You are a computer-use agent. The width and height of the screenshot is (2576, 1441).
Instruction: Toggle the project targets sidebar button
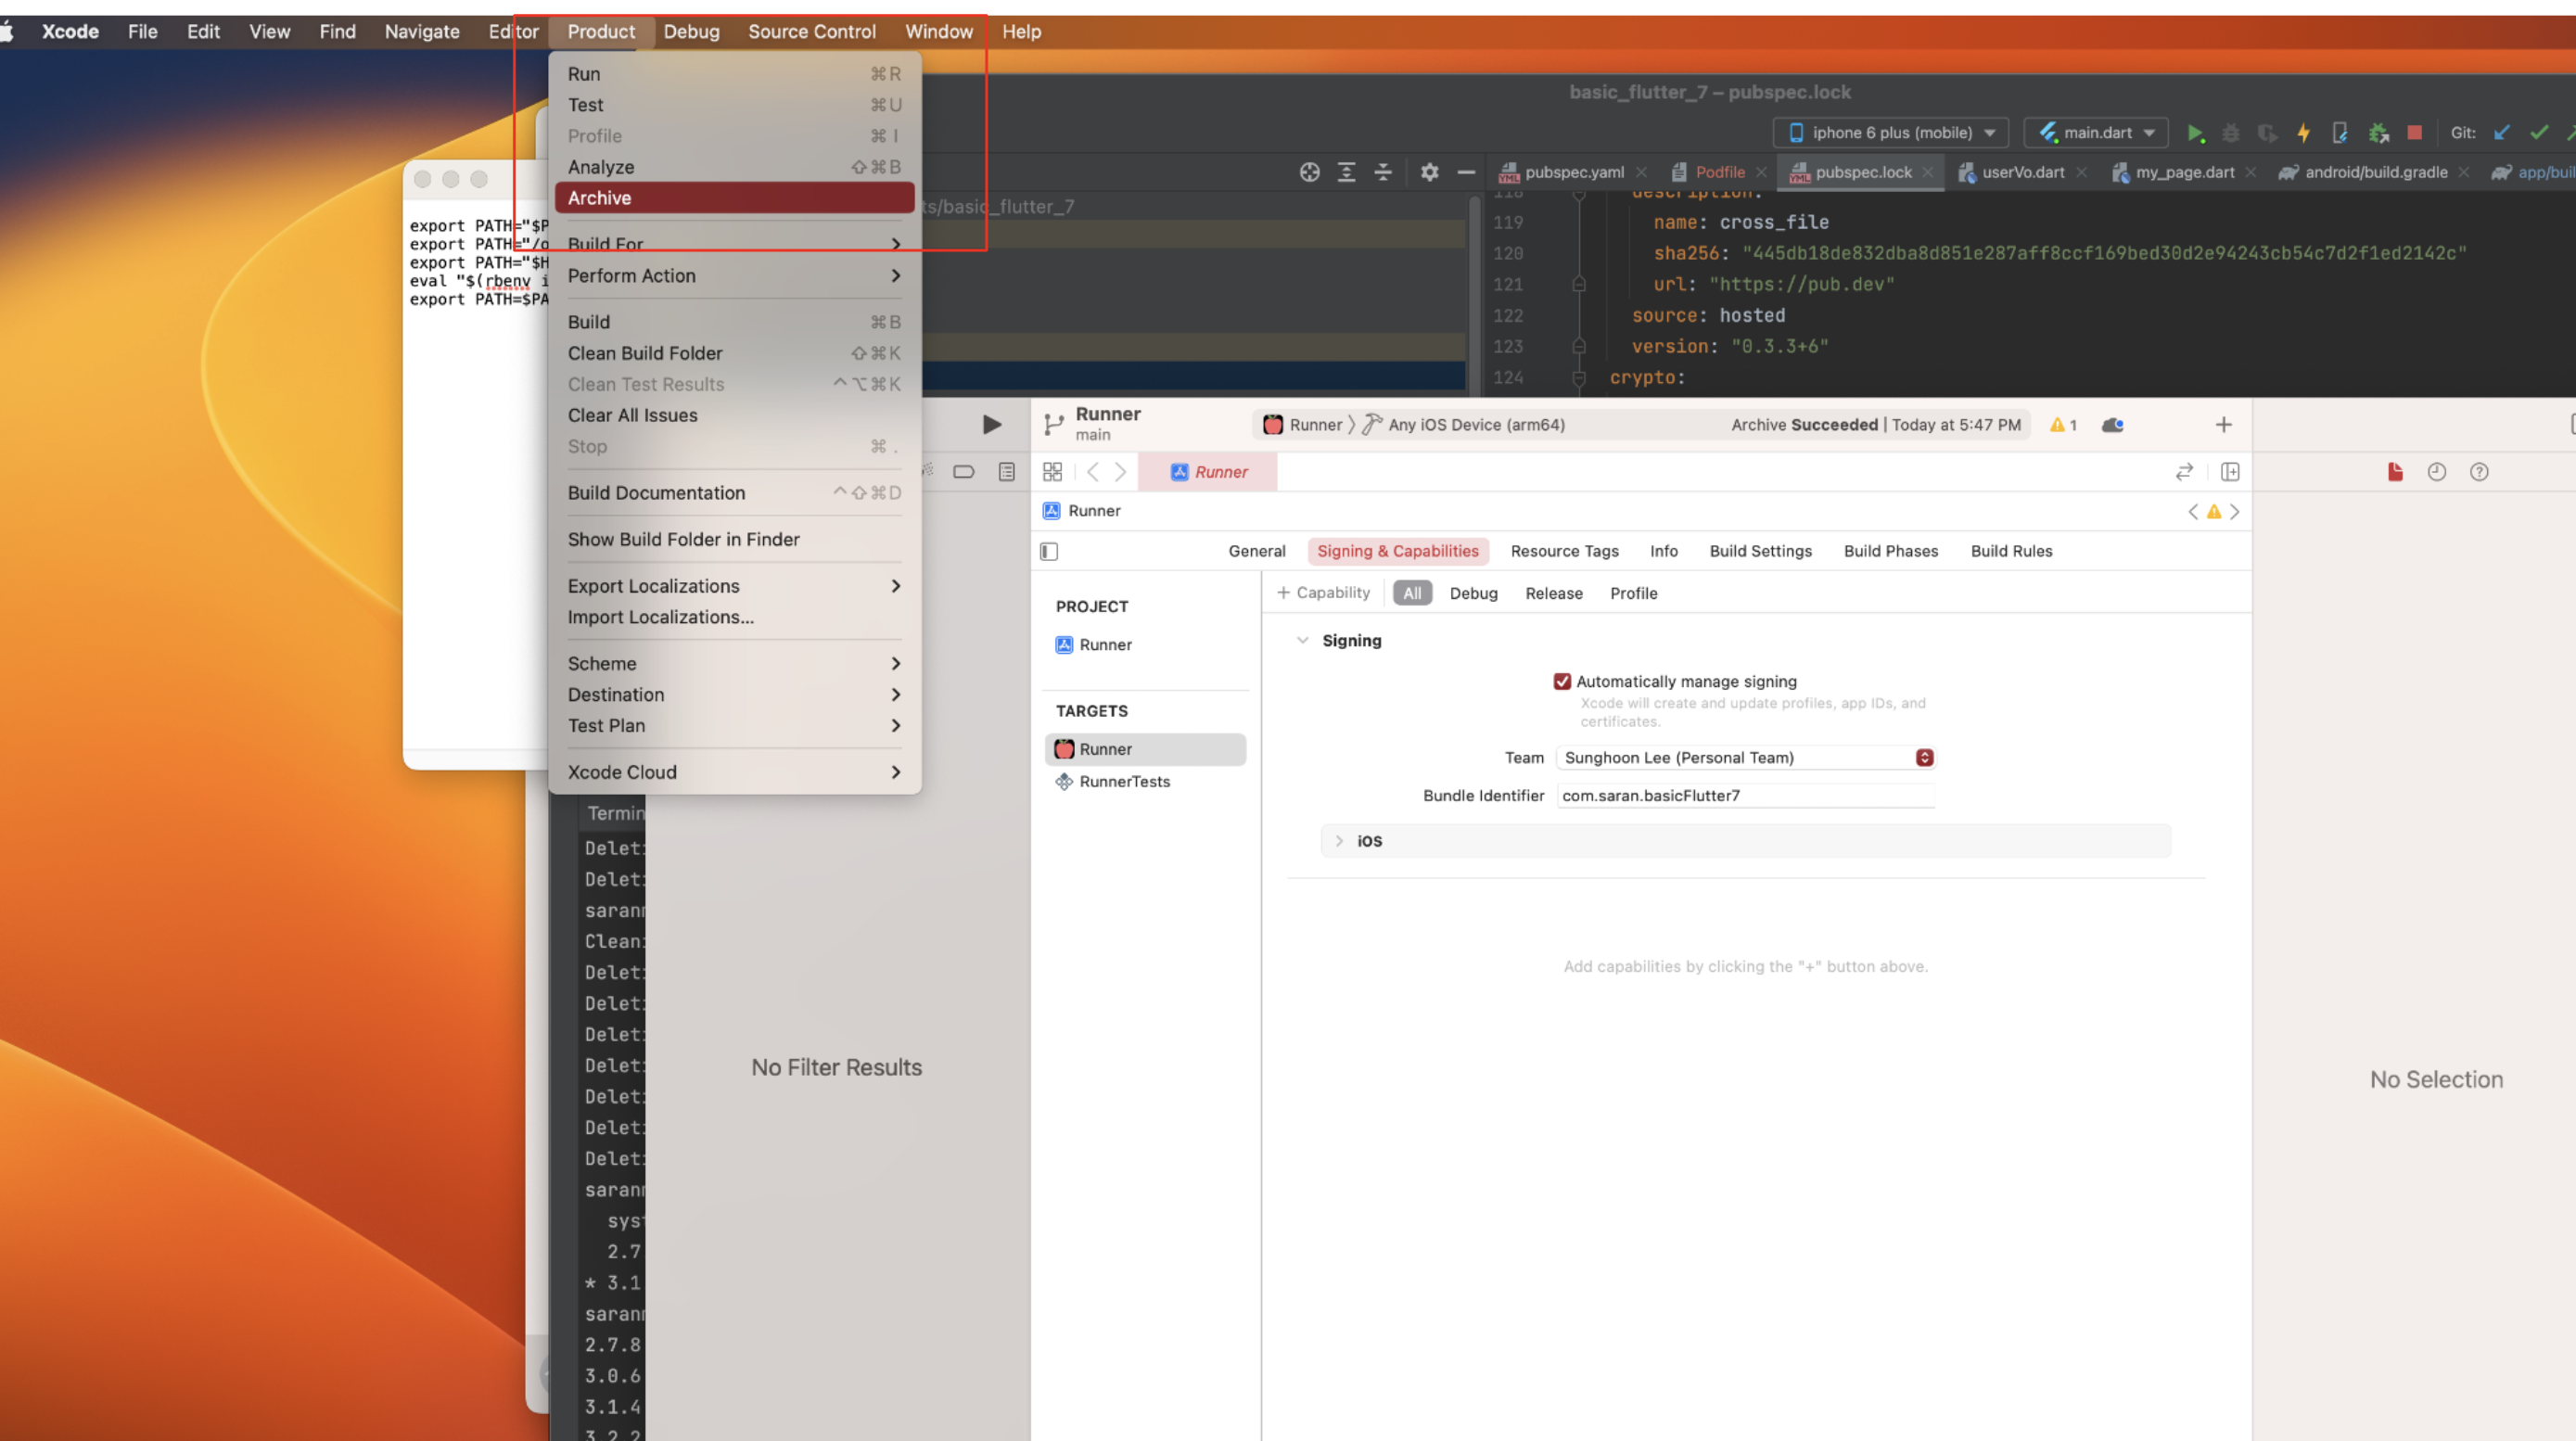1049,551
